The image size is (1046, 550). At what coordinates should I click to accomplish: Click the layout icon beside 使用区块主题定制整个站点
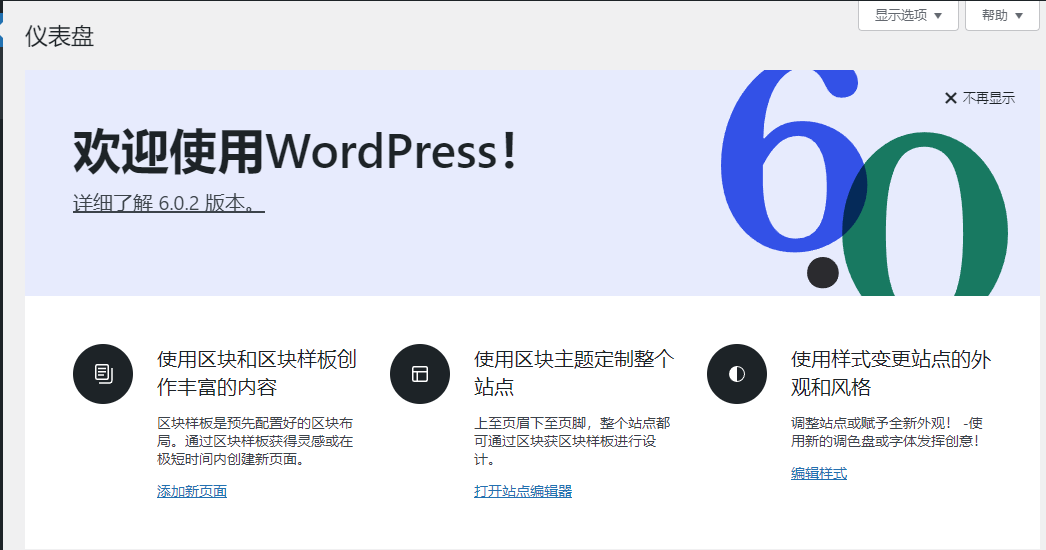[420, 374]
